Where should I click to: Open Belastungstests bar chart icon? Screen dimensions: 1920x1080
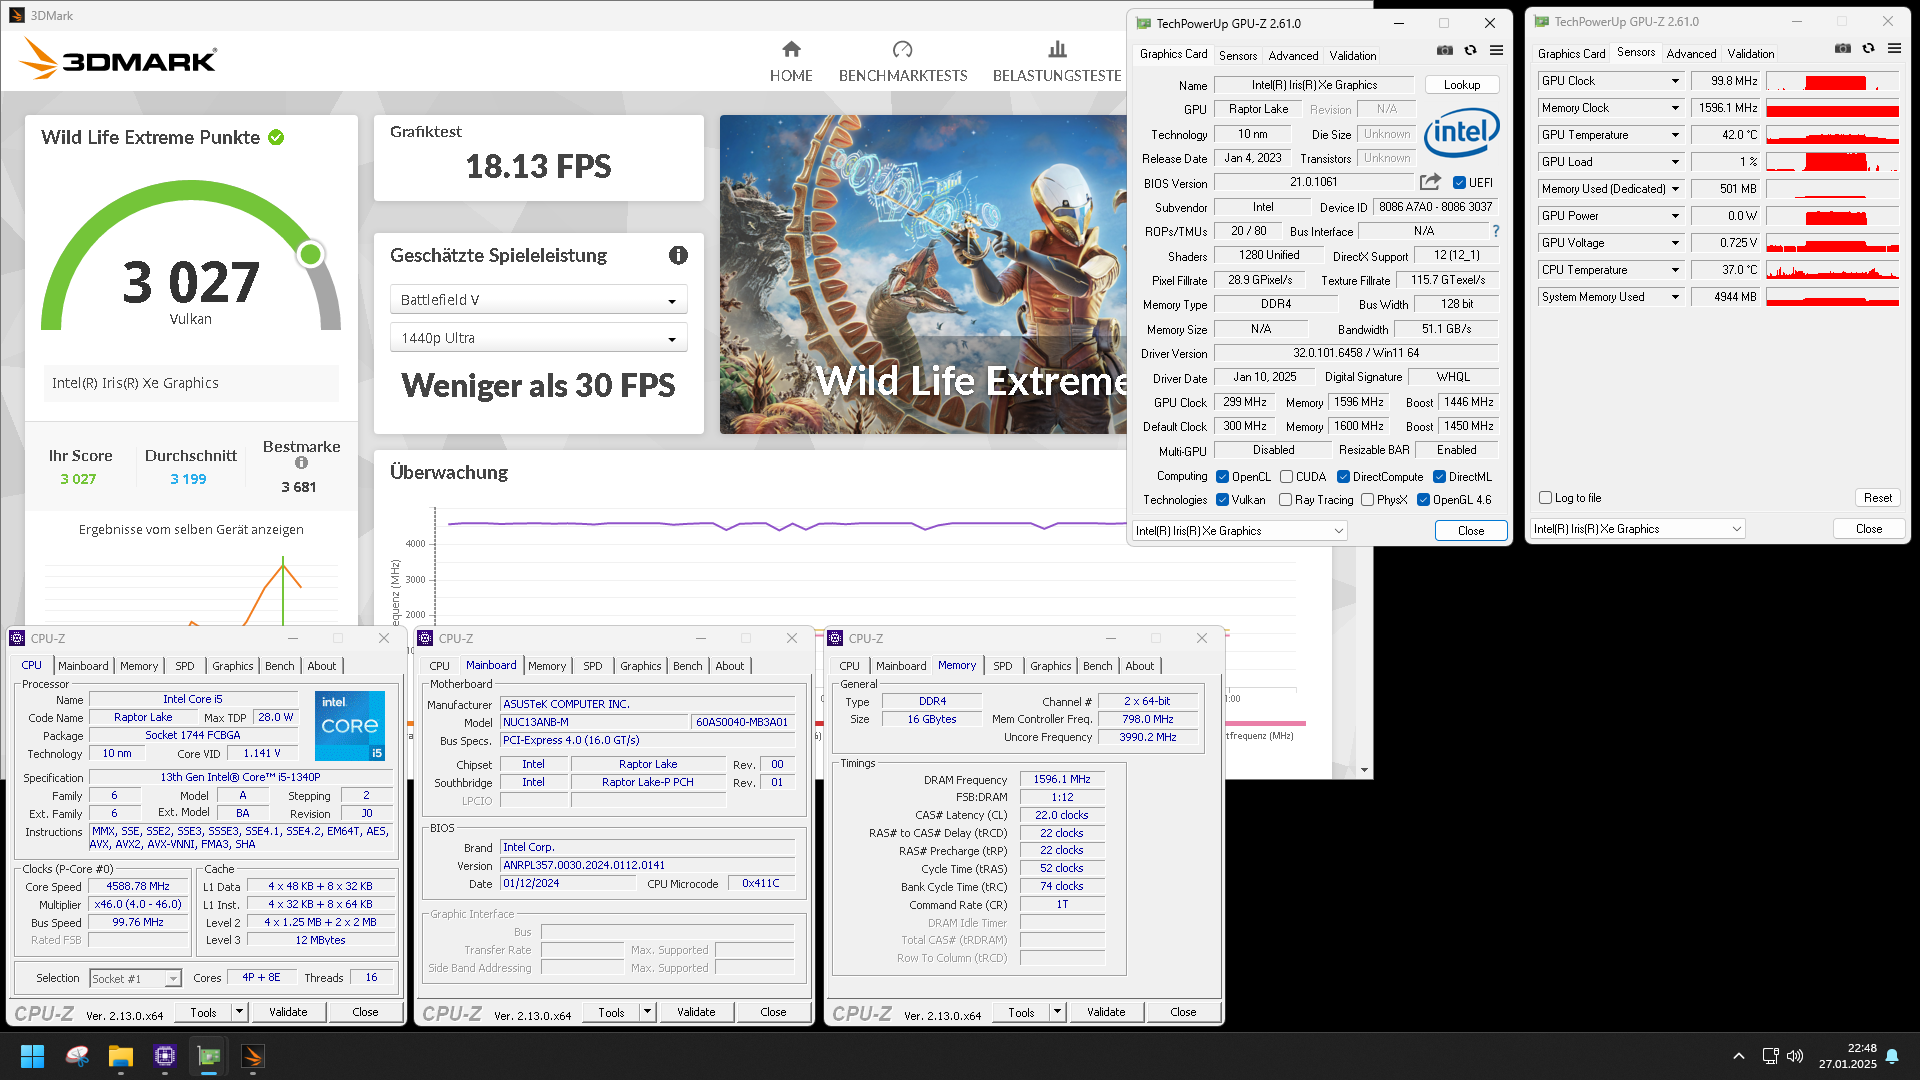tap(1057, 49)
